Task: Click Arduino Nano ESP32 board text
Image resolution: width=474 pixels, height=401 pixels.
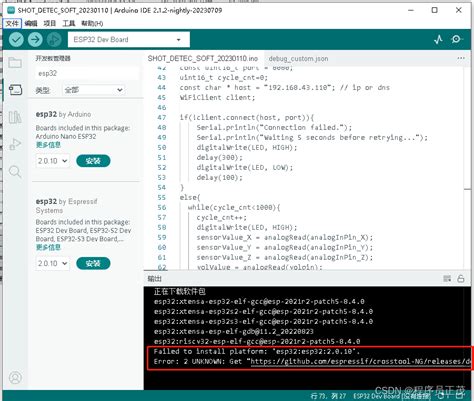Action: point(66,136)
